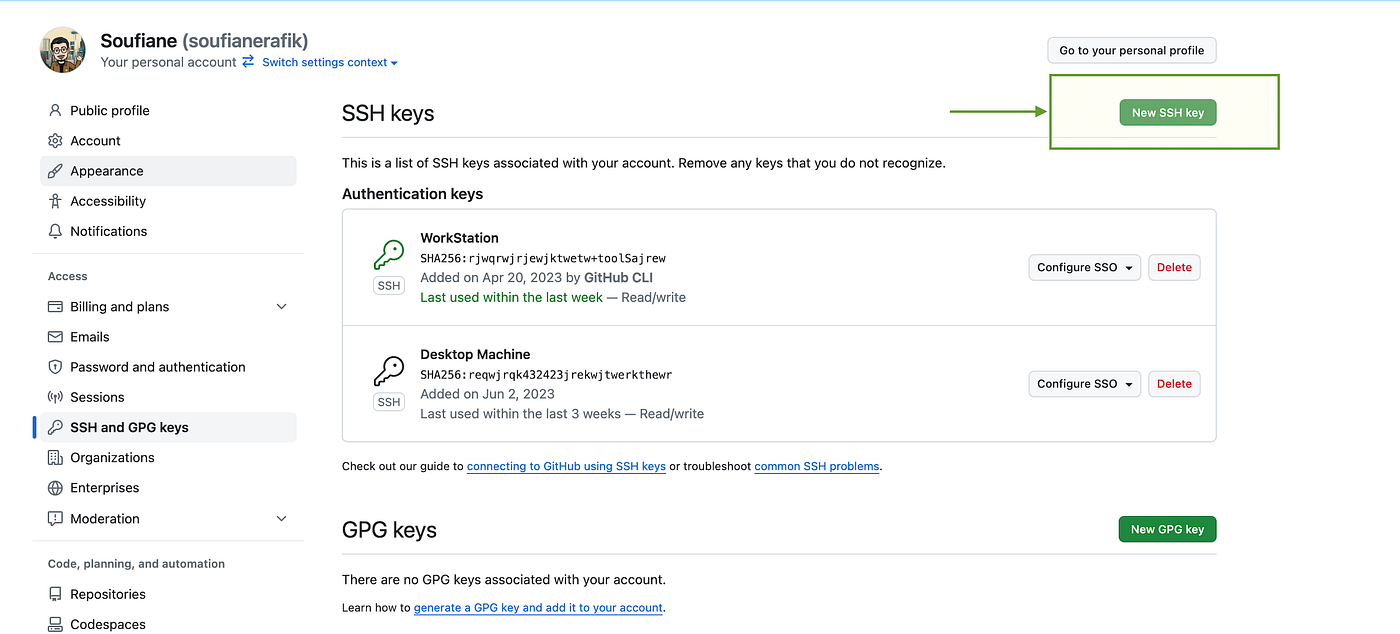The height and width of the screenshot is (634, 1400).
Task: Click the New SSH key button
Action: pyautogui.click(x=1167, y=113)
